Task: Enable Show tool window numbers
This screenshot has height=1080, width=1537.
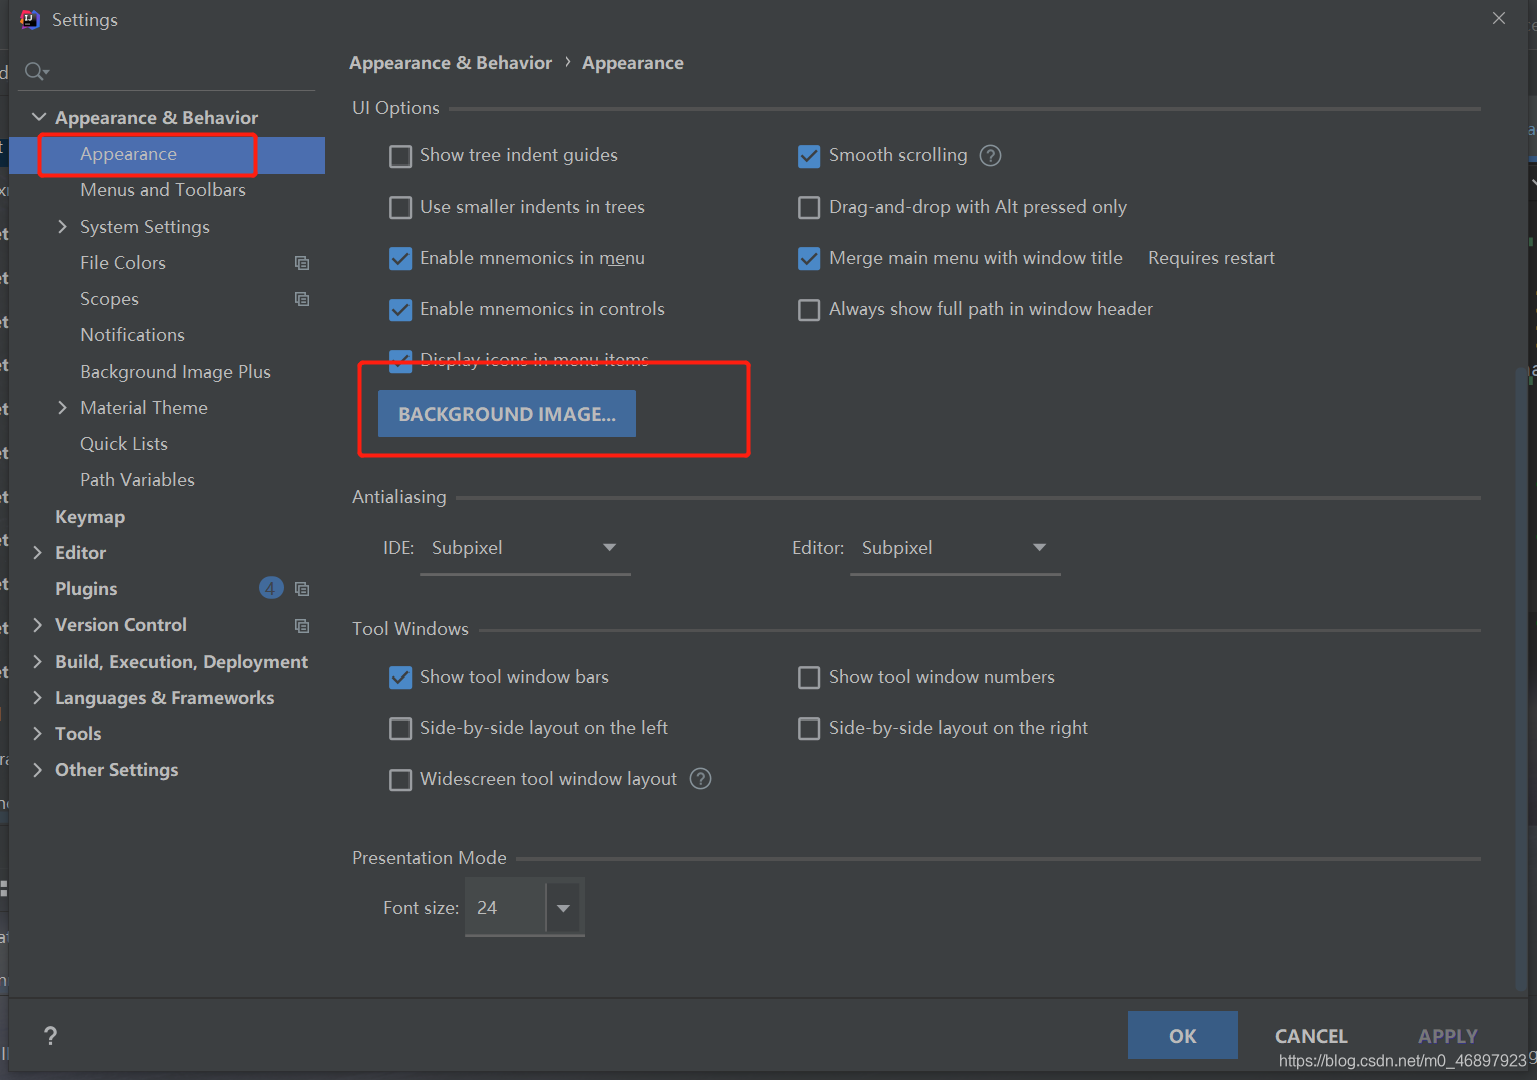Action: [809, 677]
